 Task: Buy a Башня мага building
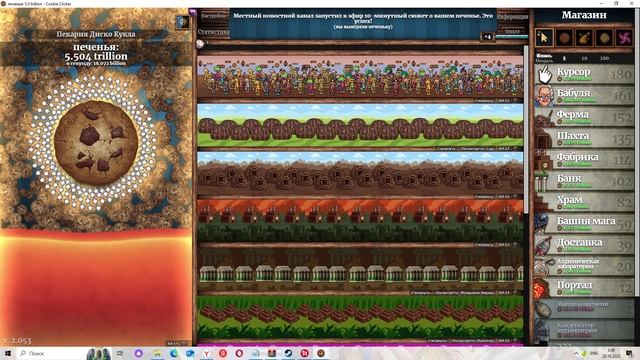tap(584, 223)
